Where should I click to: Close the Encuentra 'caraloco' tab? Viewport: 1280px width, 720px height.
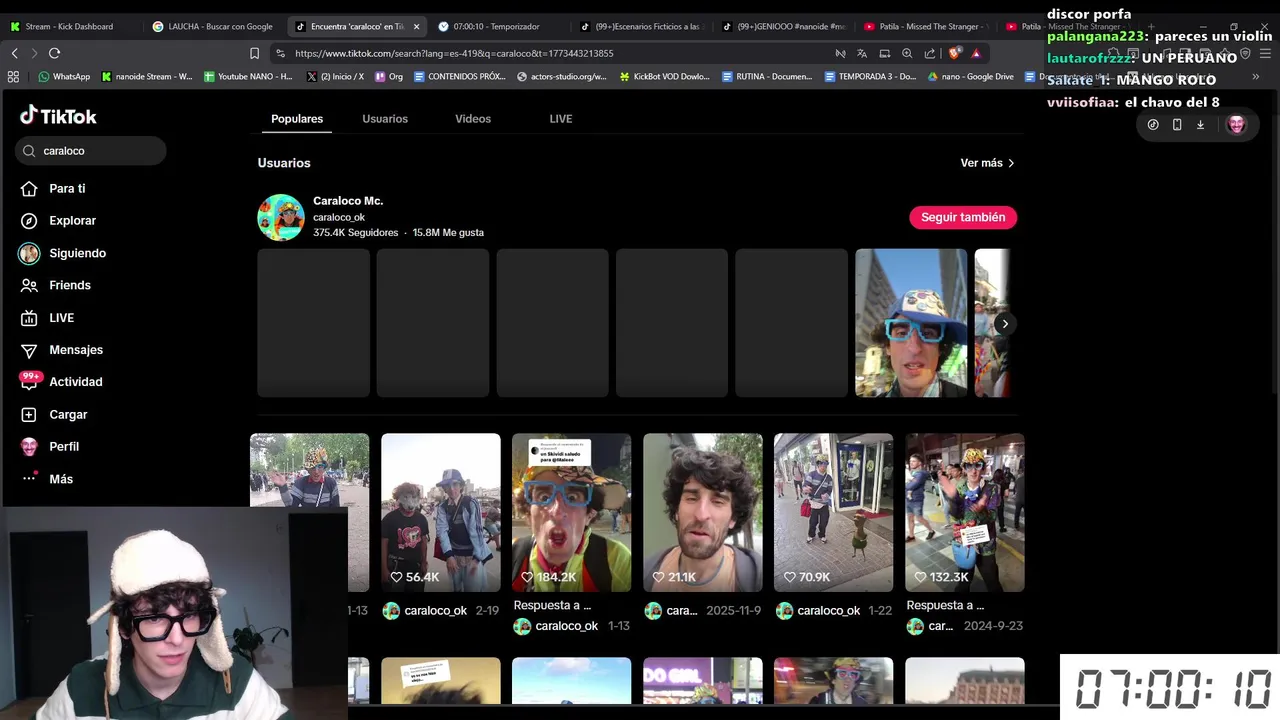(417, 26)
